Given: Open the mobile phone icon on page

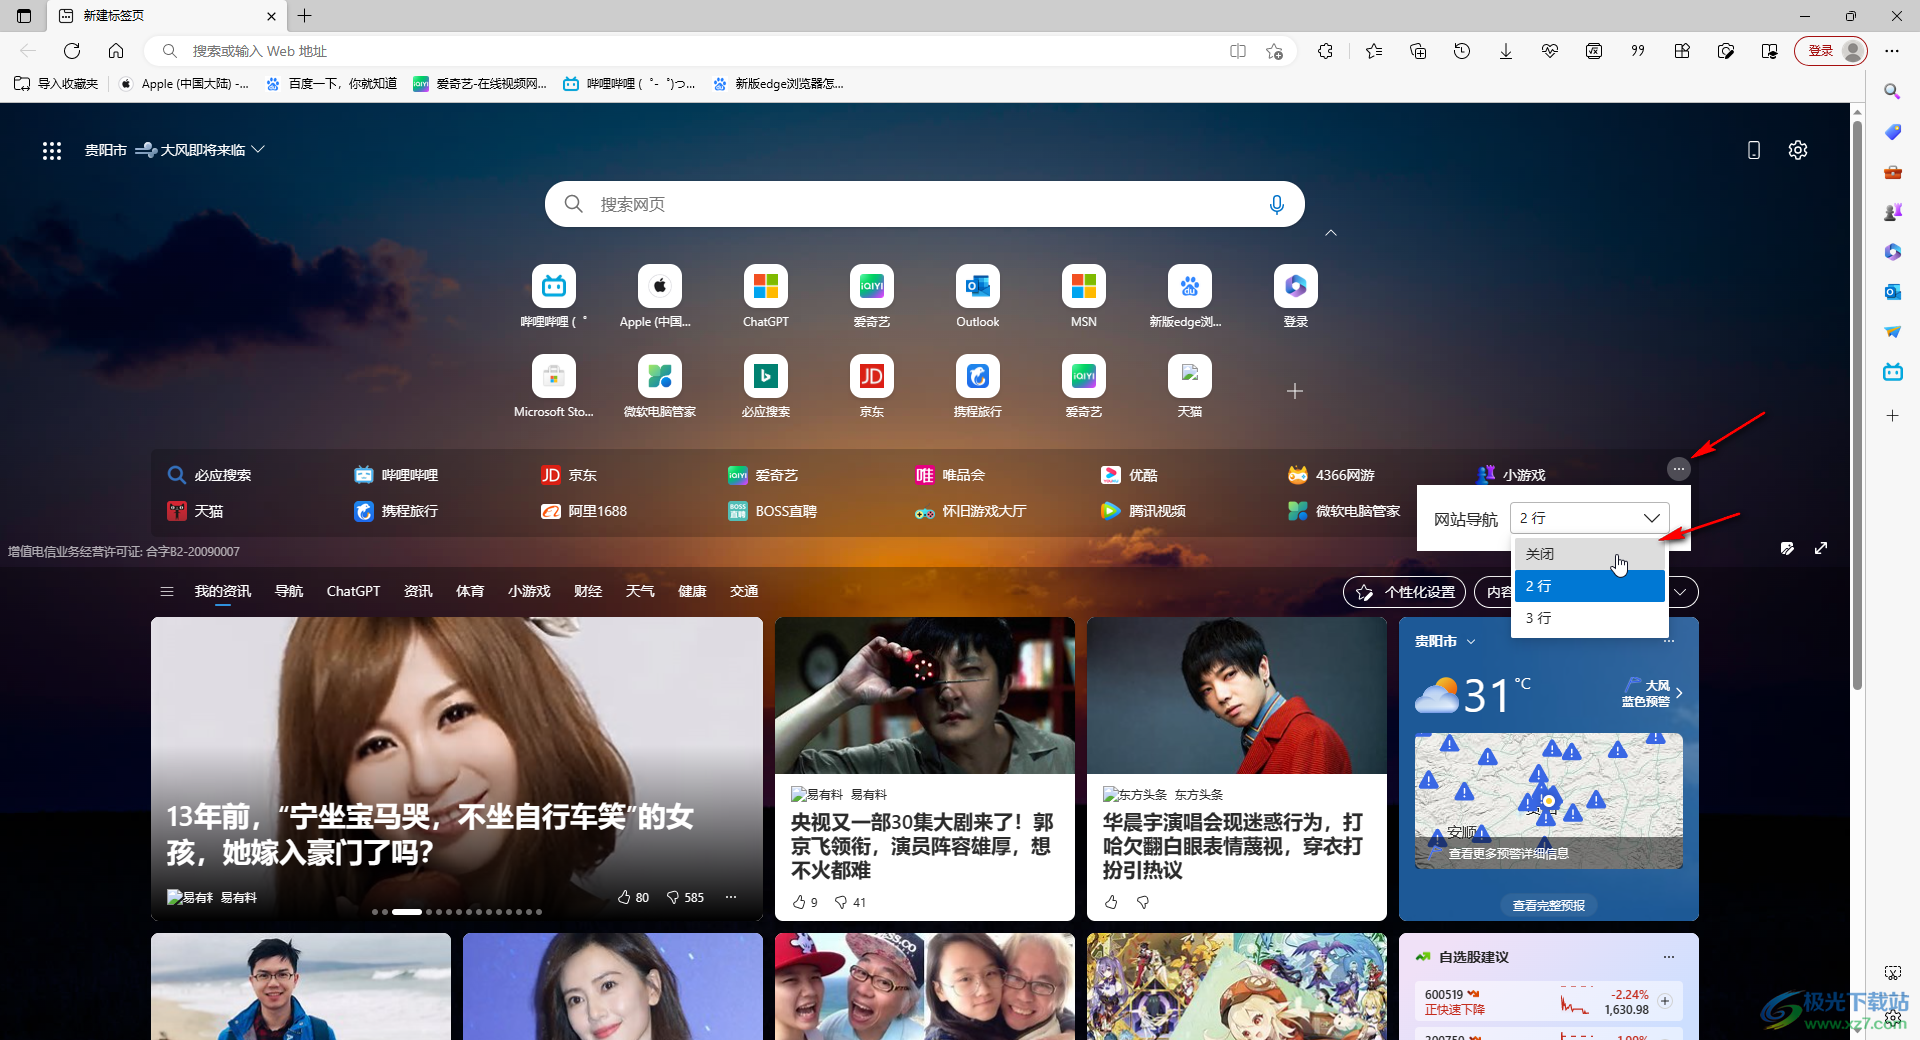Looking at the screenshot, I should point(1754,150).
